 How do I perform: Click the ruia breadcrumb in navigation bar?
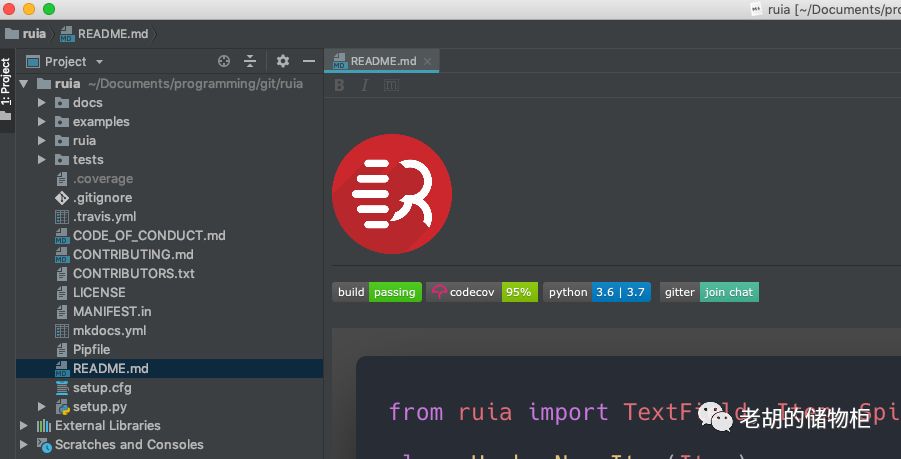(26, 34)
